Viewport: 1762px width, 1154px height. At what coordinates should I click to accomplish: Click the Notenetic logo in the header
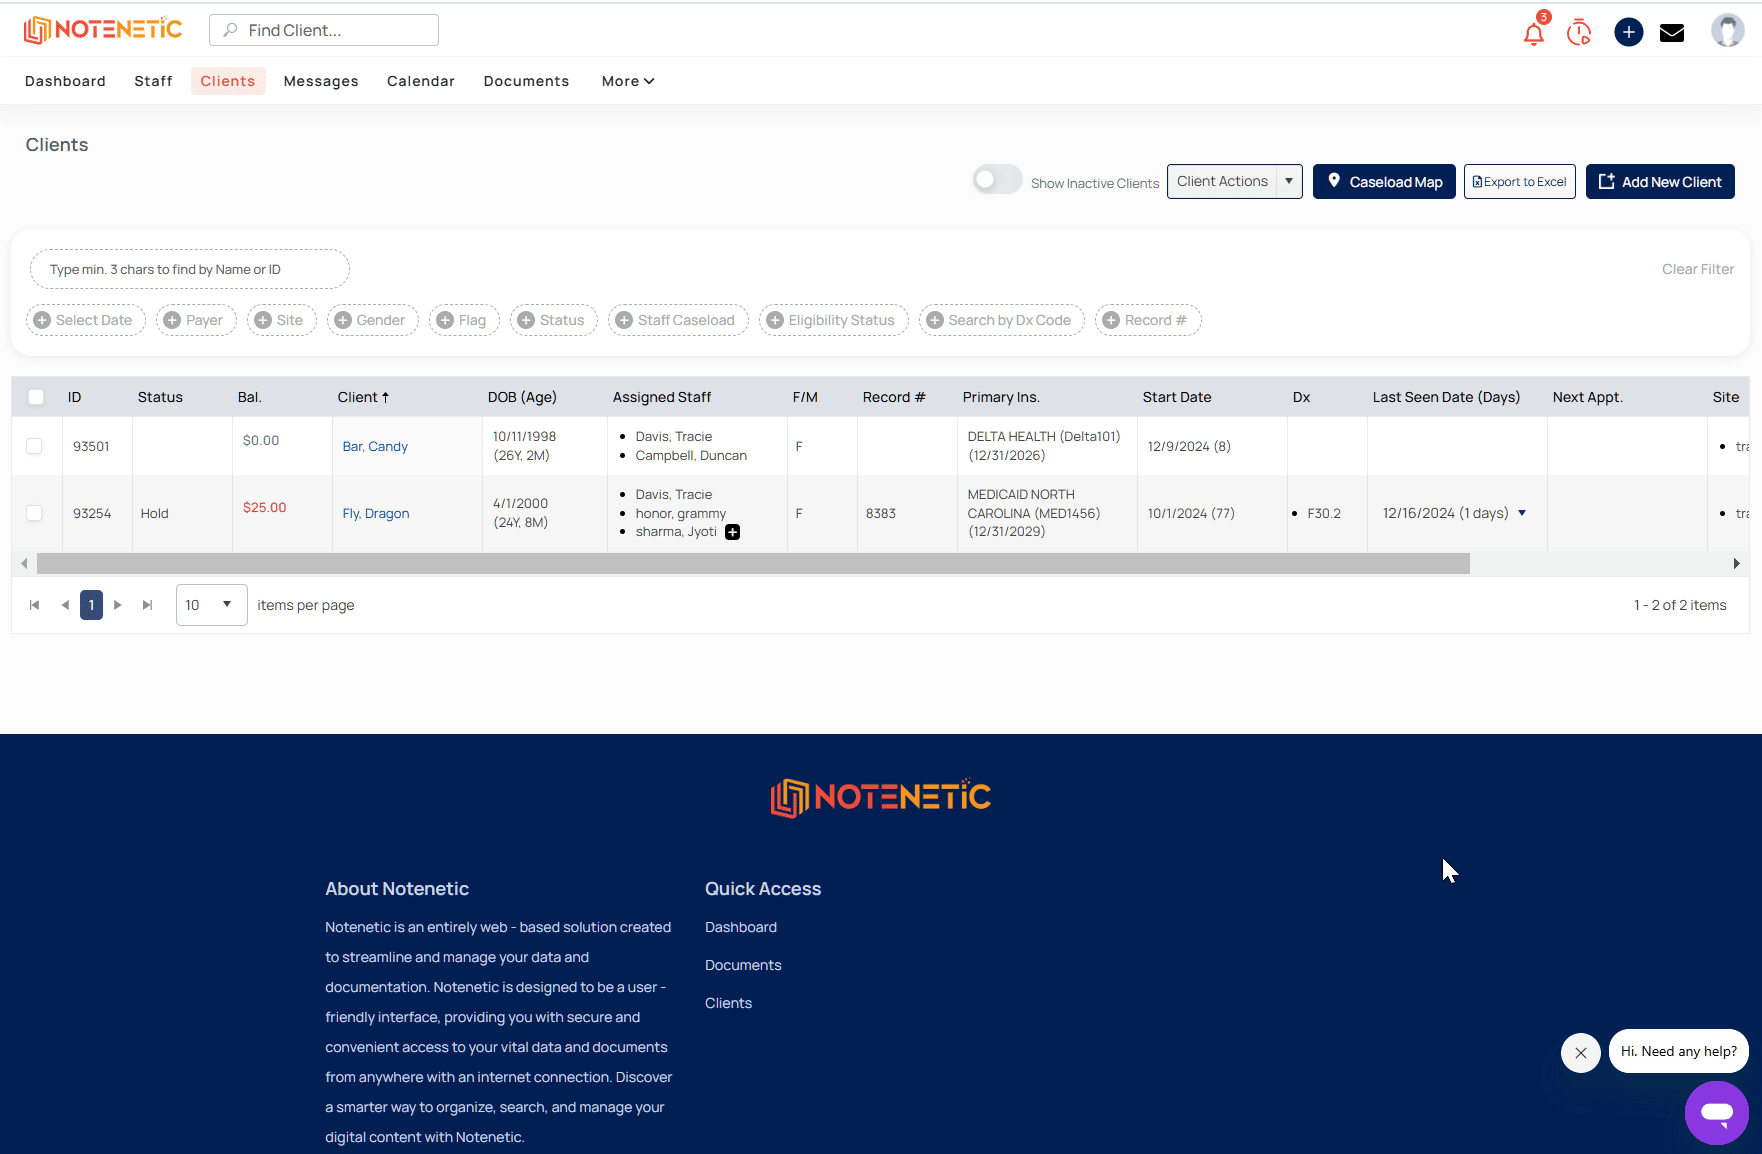pos(103,30)
